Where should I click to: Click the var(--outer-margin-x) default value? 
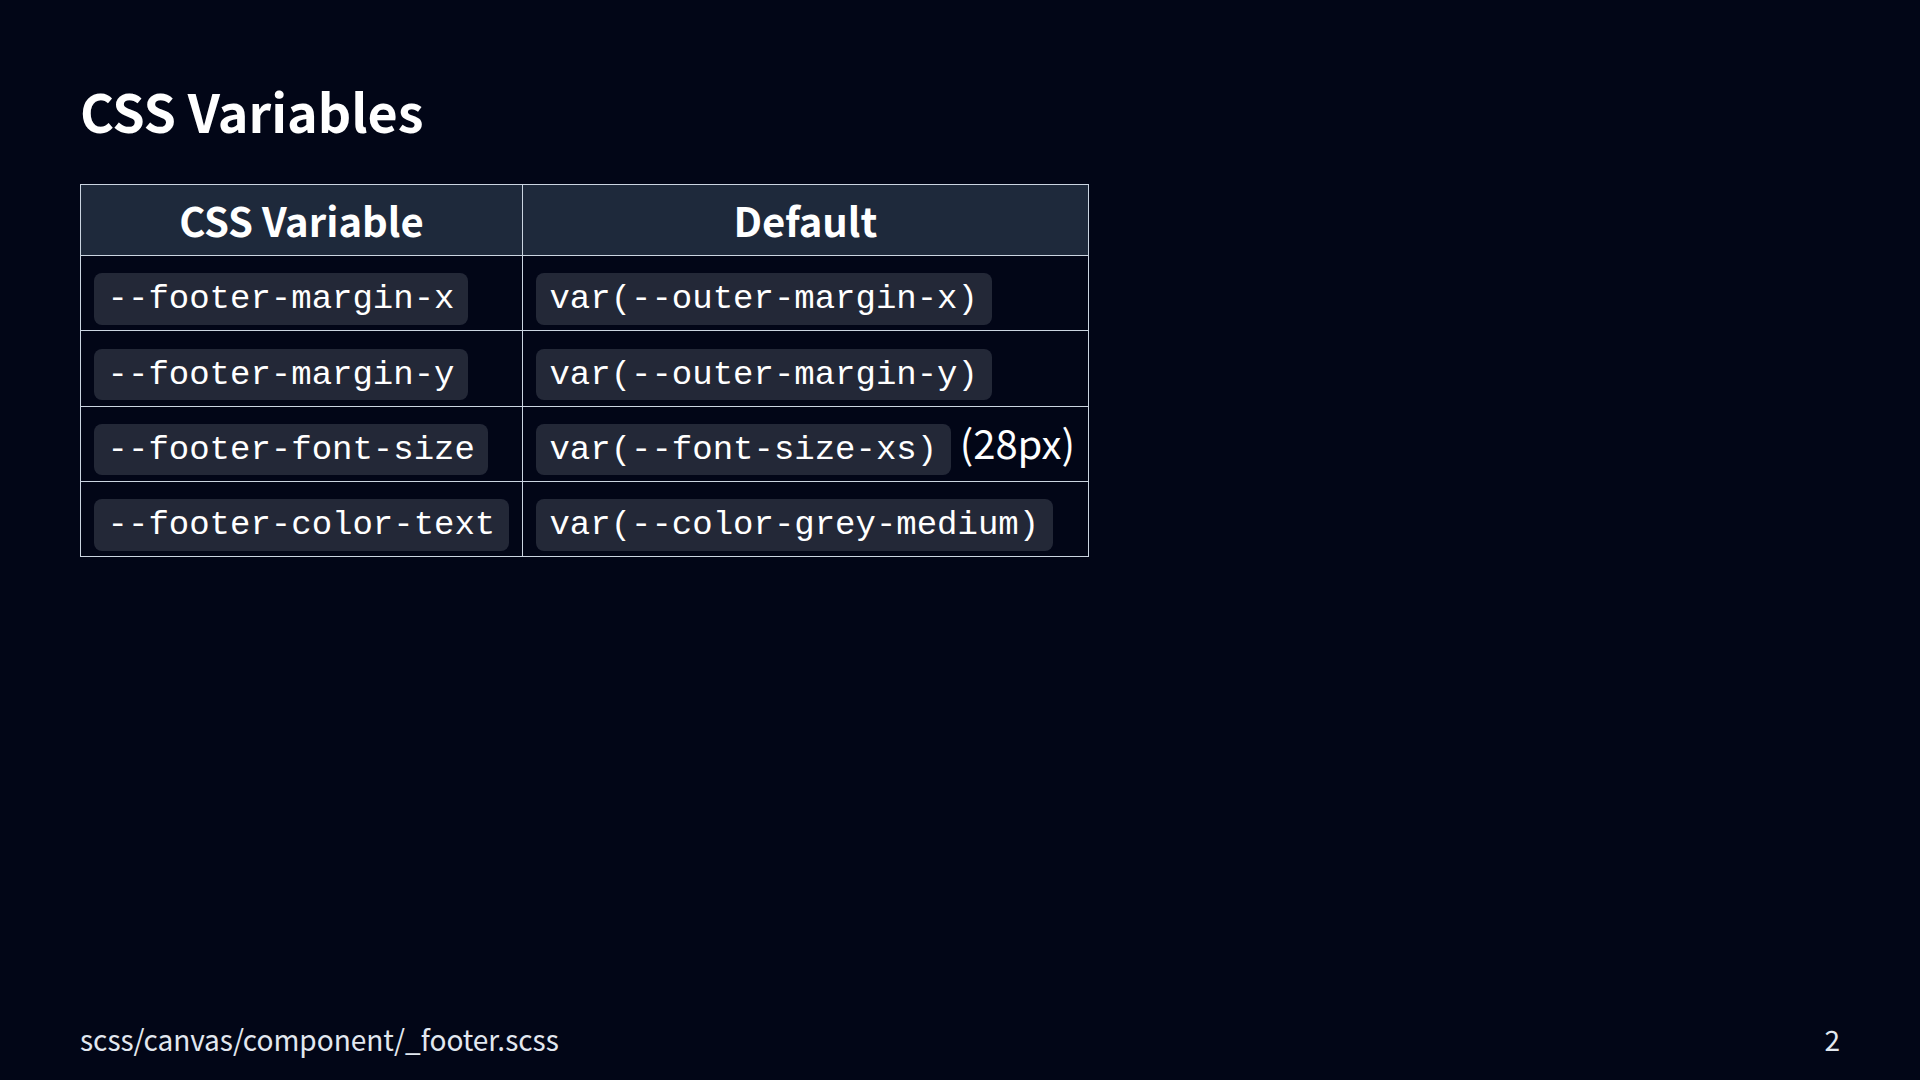tap(763, 299)
